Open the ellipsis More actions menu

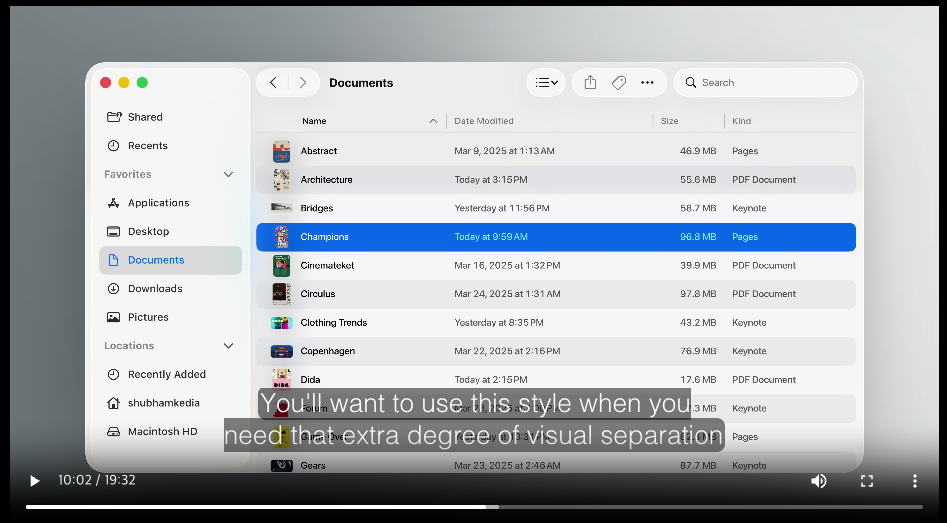click(x=647, y=83)
